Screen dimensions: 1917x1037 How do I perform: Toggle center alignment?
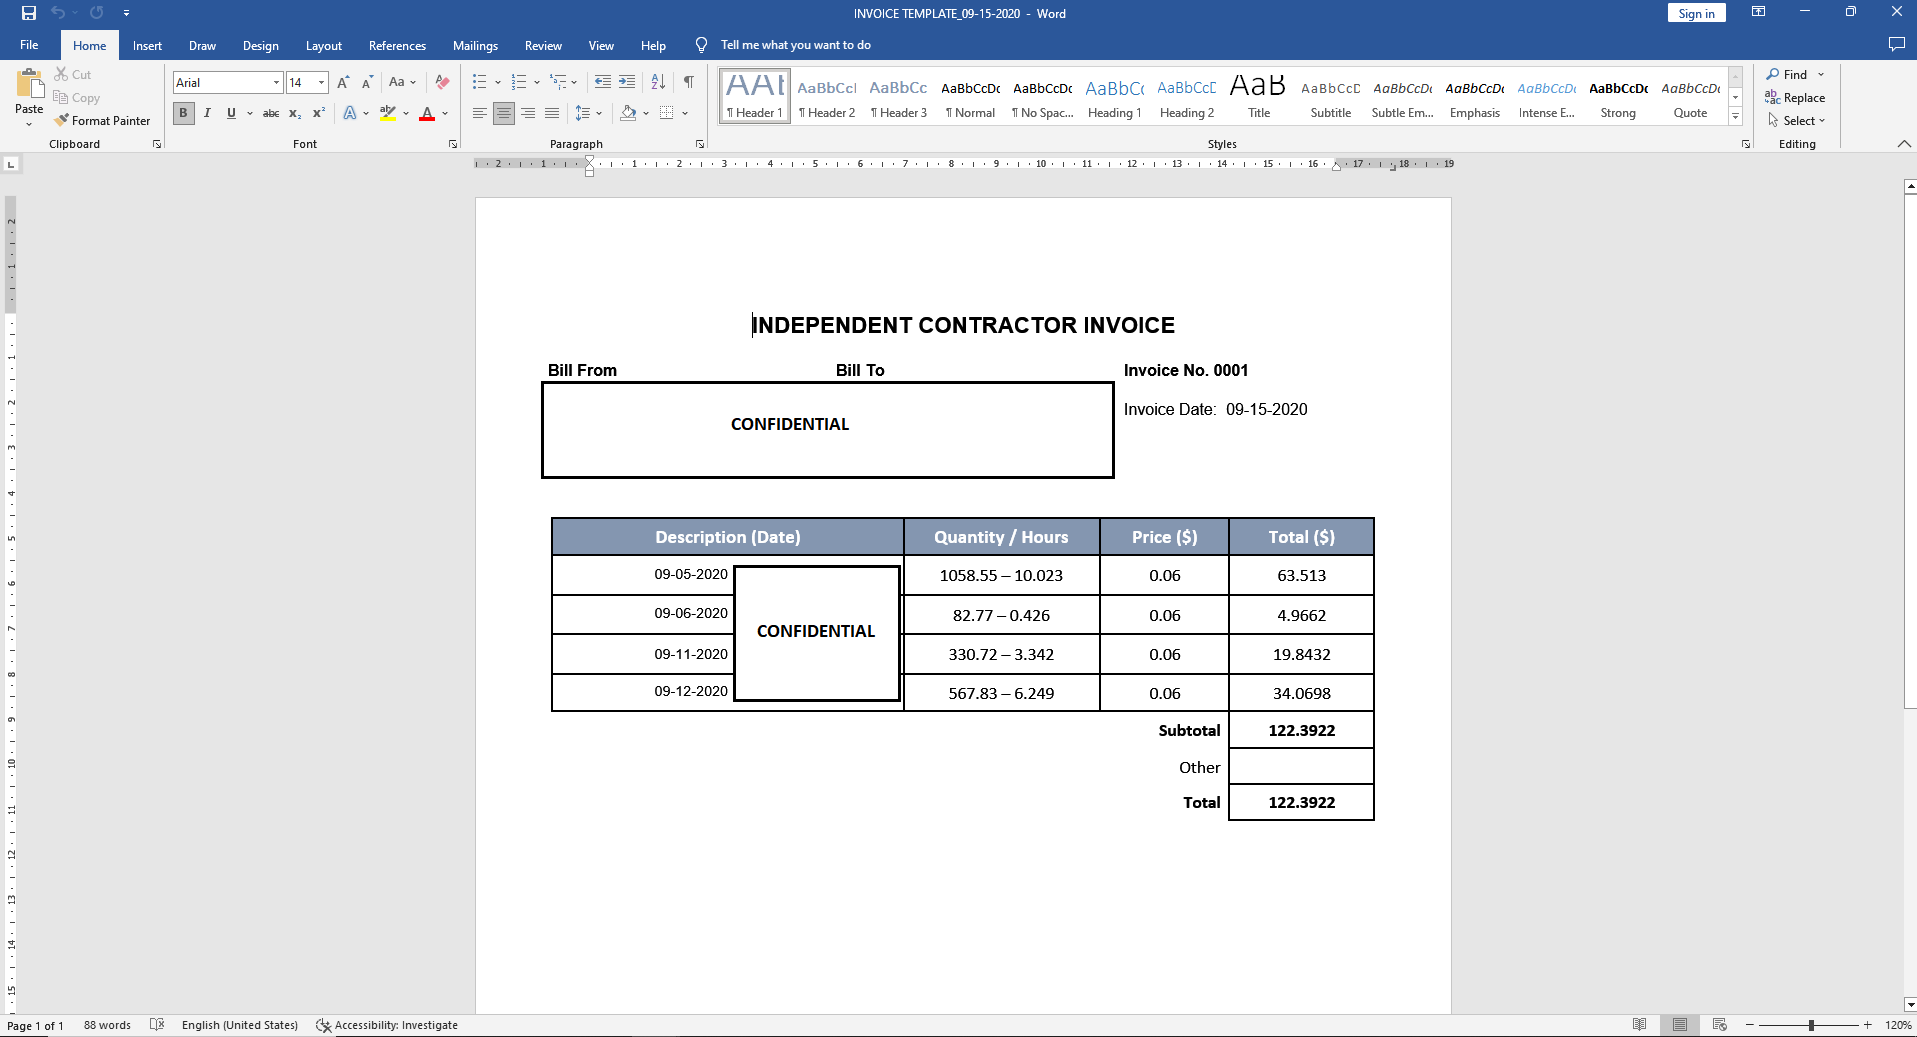click(504, 114)
